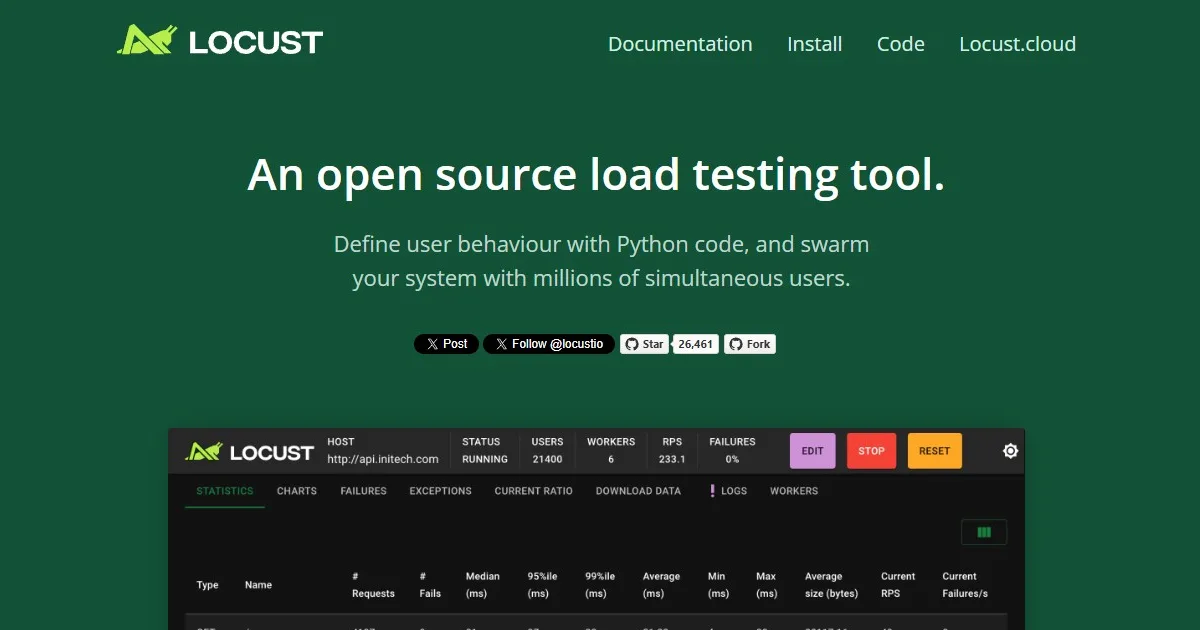Click the 'Min (ms)' column header

pyautogui.click(x=718, y=585)
